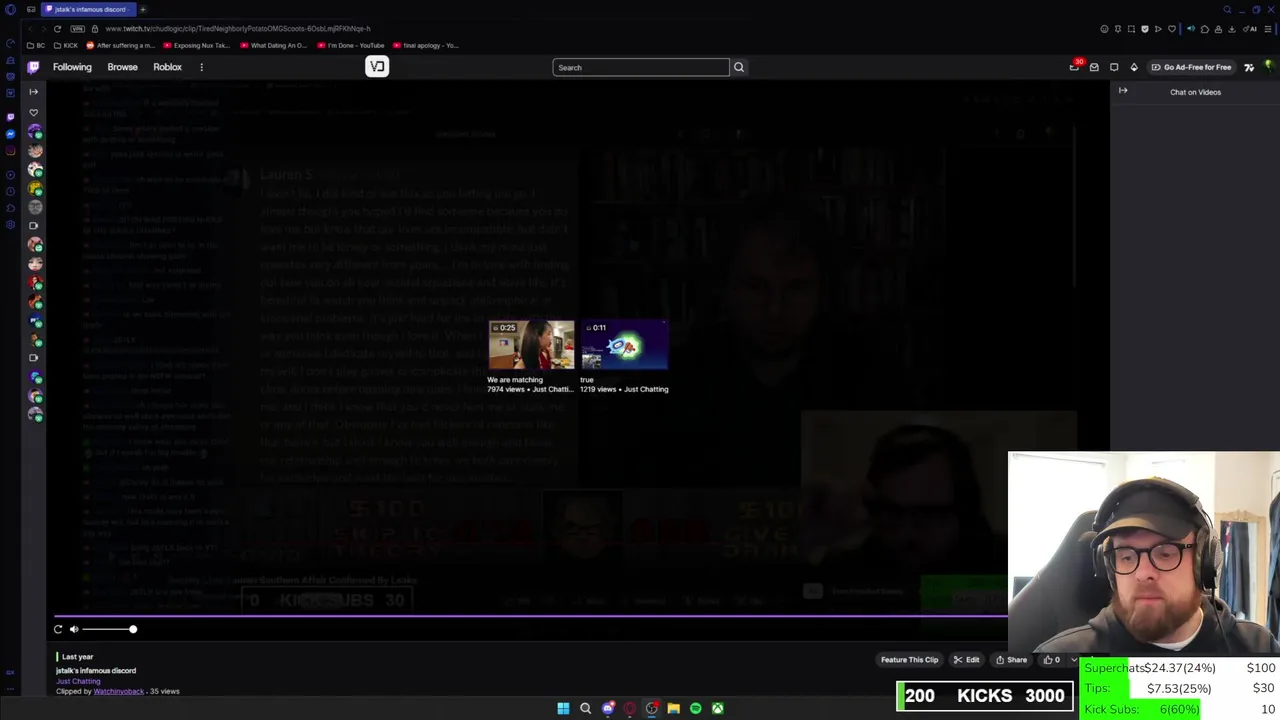Click the browser pinboard pin icon
This screenshot has height=720, width=1280.
1118,29
